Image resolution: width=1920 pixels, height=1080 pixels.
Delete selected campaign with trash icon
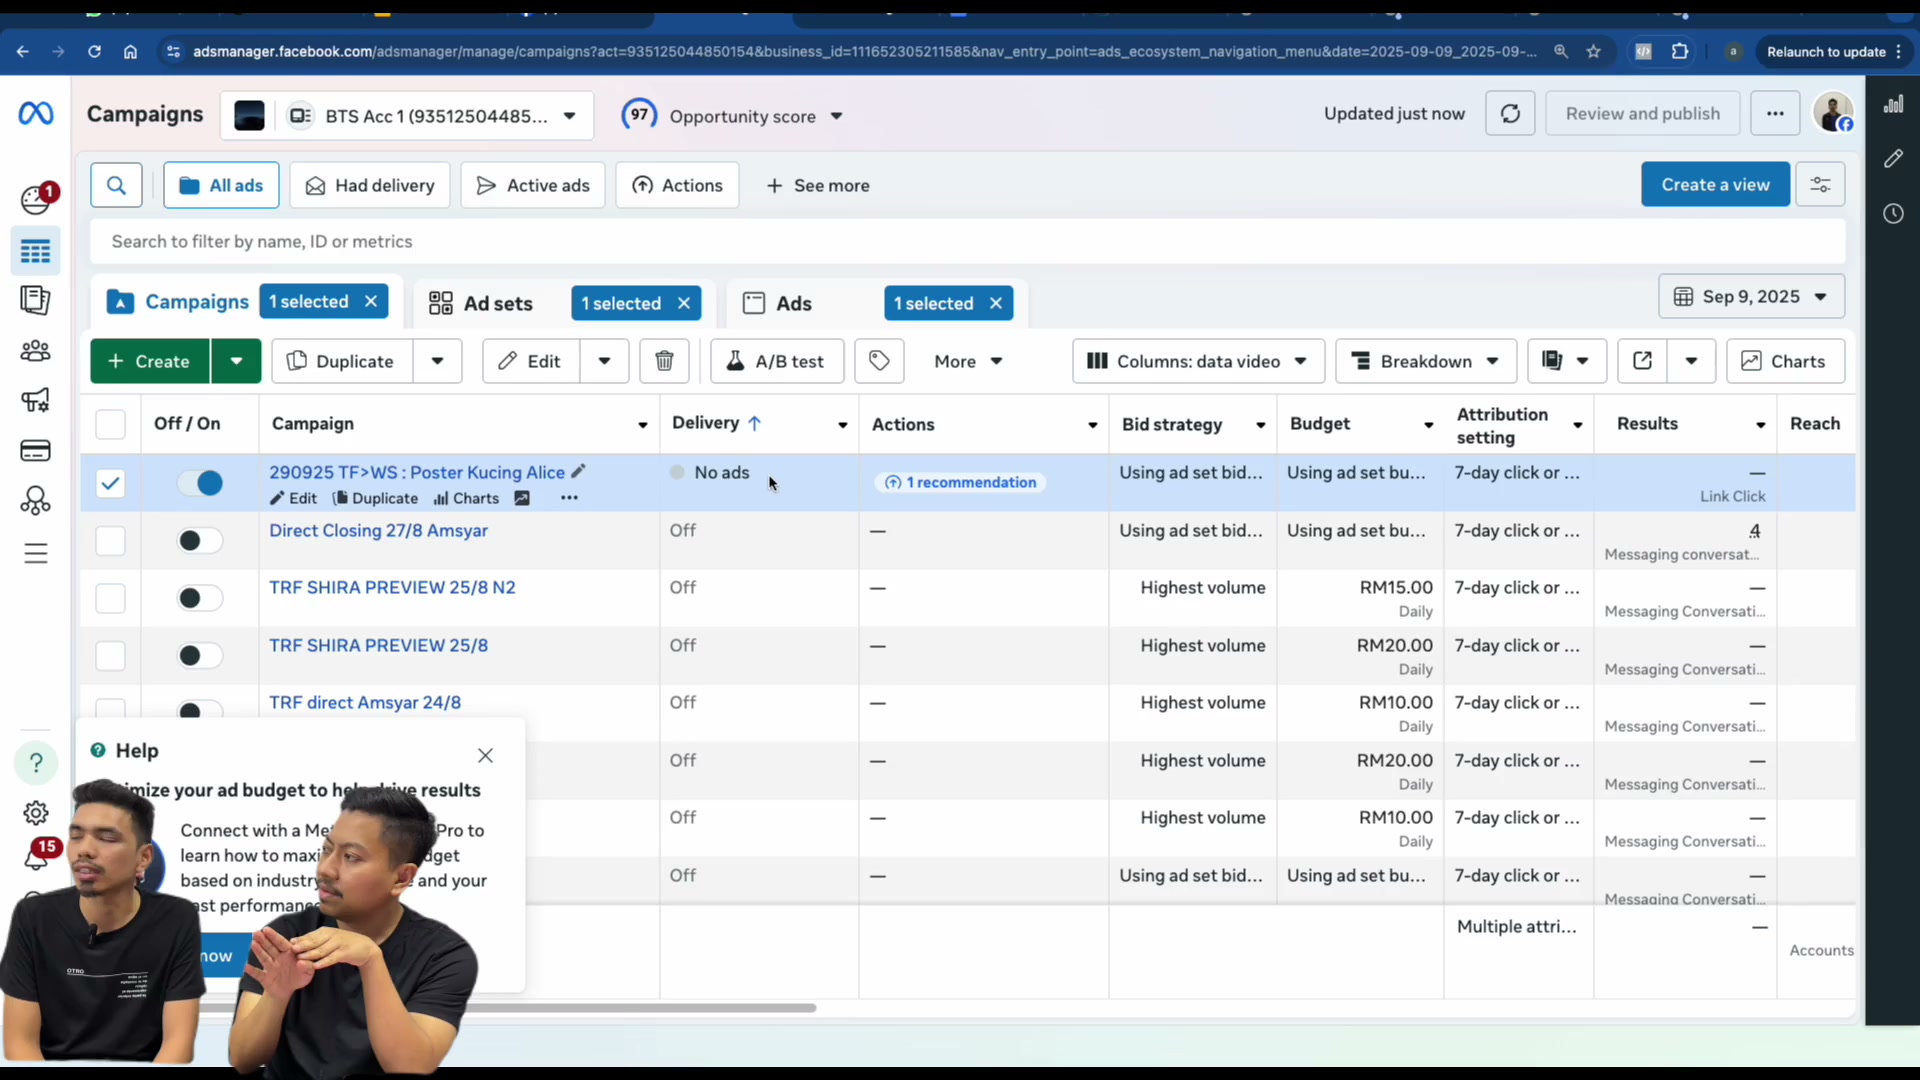664,361
